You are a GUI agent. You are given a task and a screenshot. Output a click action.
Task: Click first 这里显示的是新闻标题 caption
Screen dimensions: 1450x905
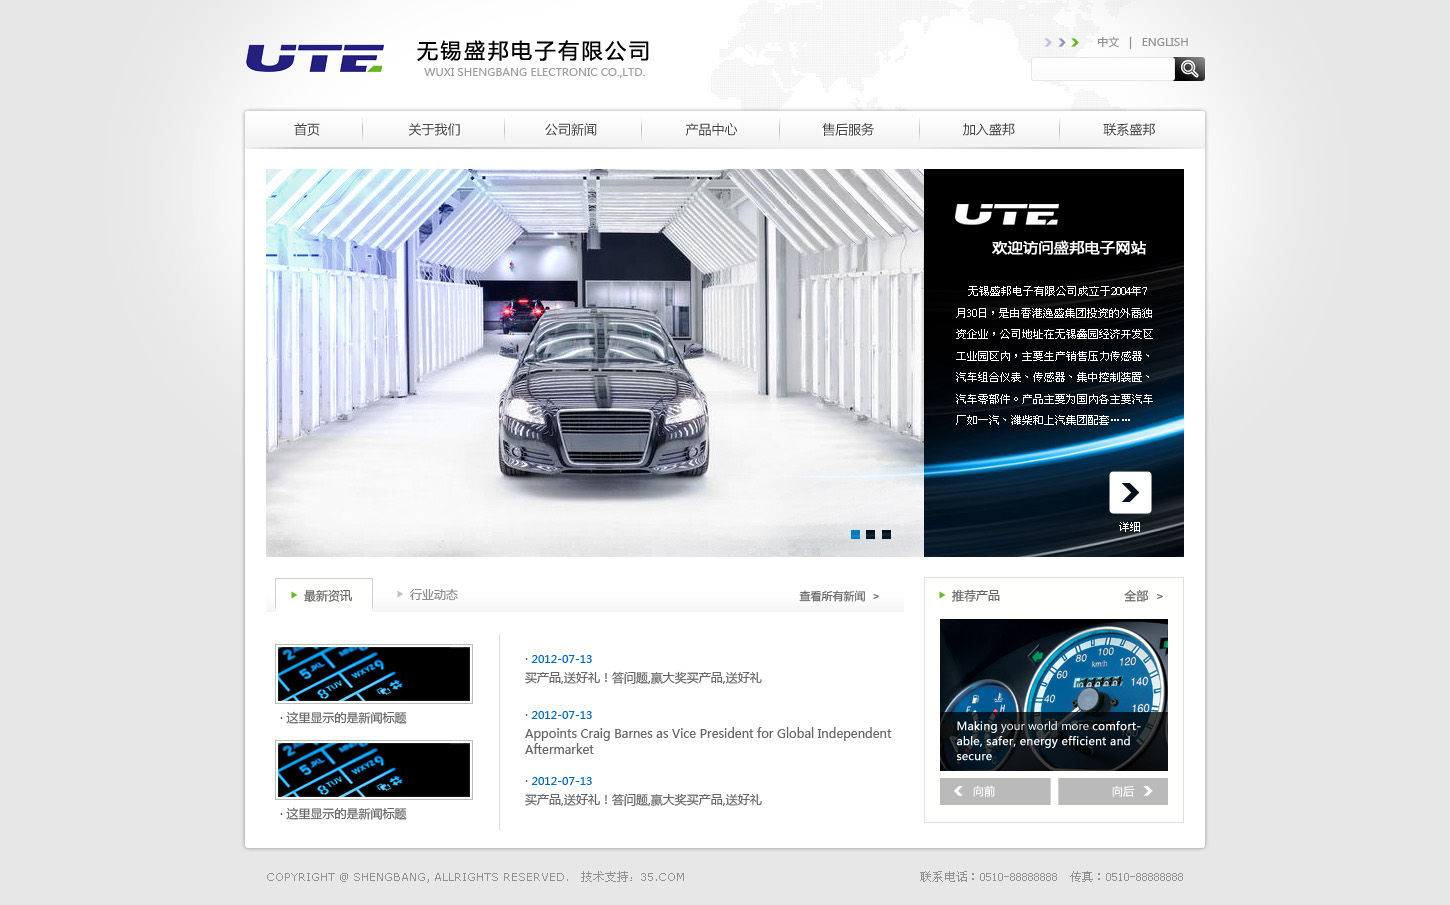346,718
